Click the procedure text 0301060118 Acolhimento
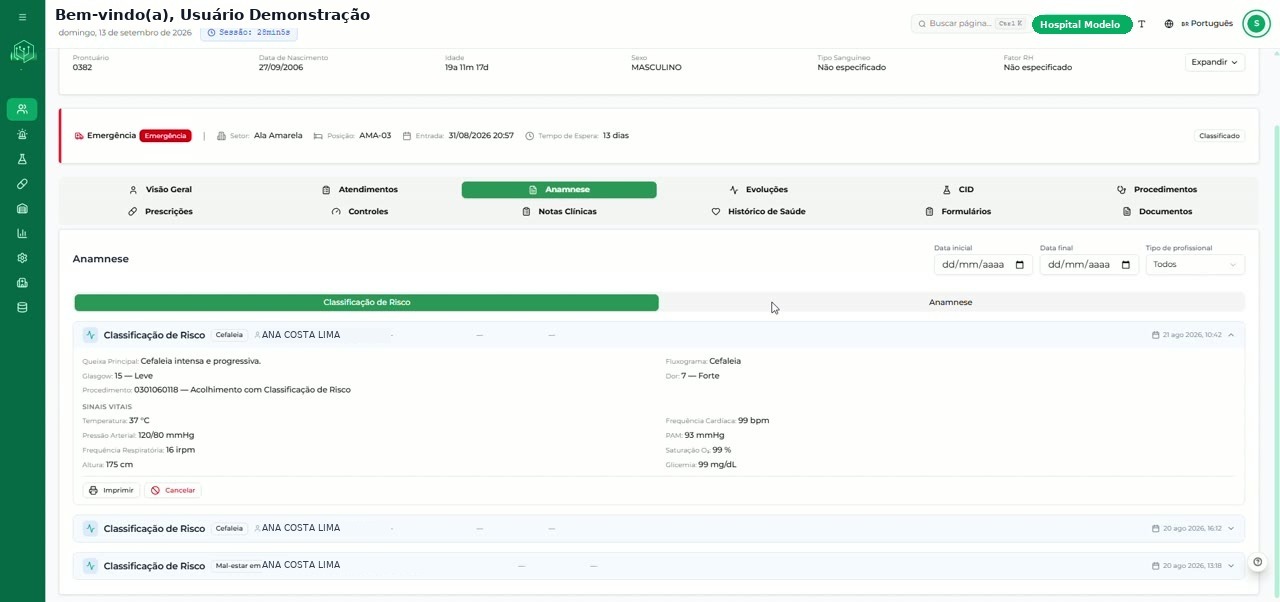1280x602 pixels. tap(242, 390)
